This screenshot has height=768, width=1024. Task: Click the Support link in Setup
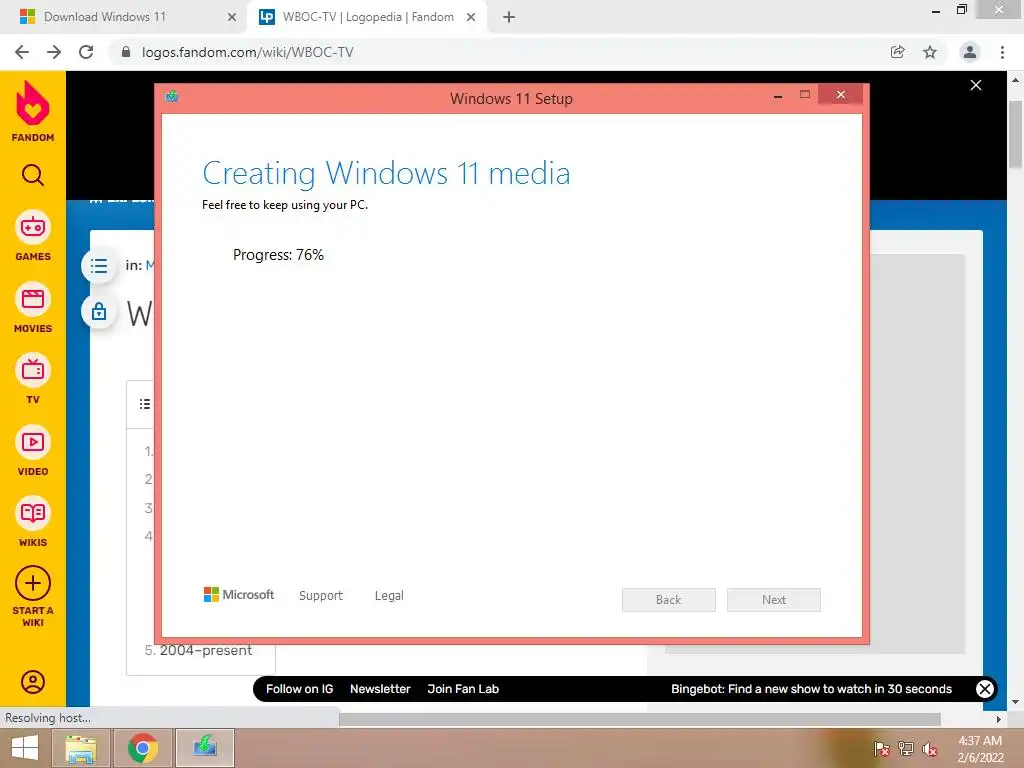click(321, 596)
